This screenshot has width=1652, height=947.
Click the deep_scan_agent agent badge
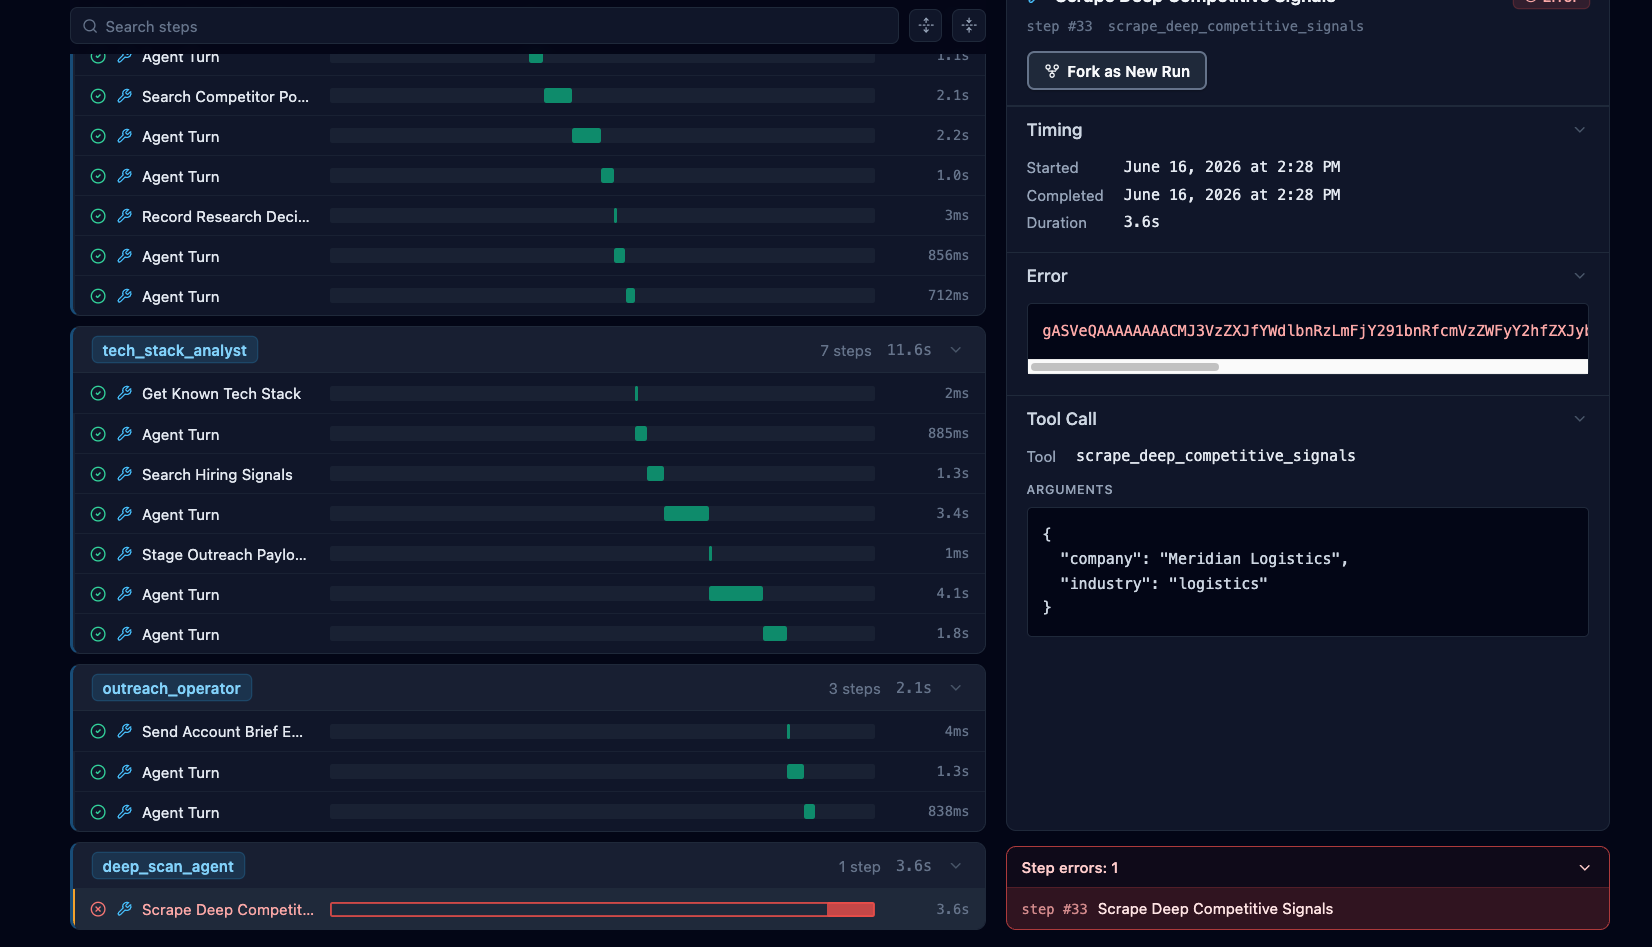(168, 866)
